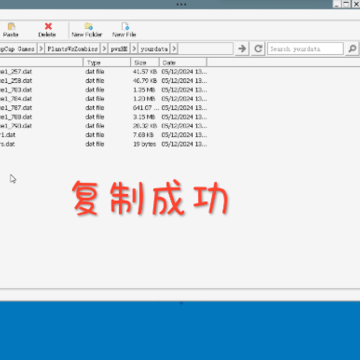Jump to the PlantsVsZombies breadcrumb
The width and height of the screenshot is (360, 360).
point(72,49)
